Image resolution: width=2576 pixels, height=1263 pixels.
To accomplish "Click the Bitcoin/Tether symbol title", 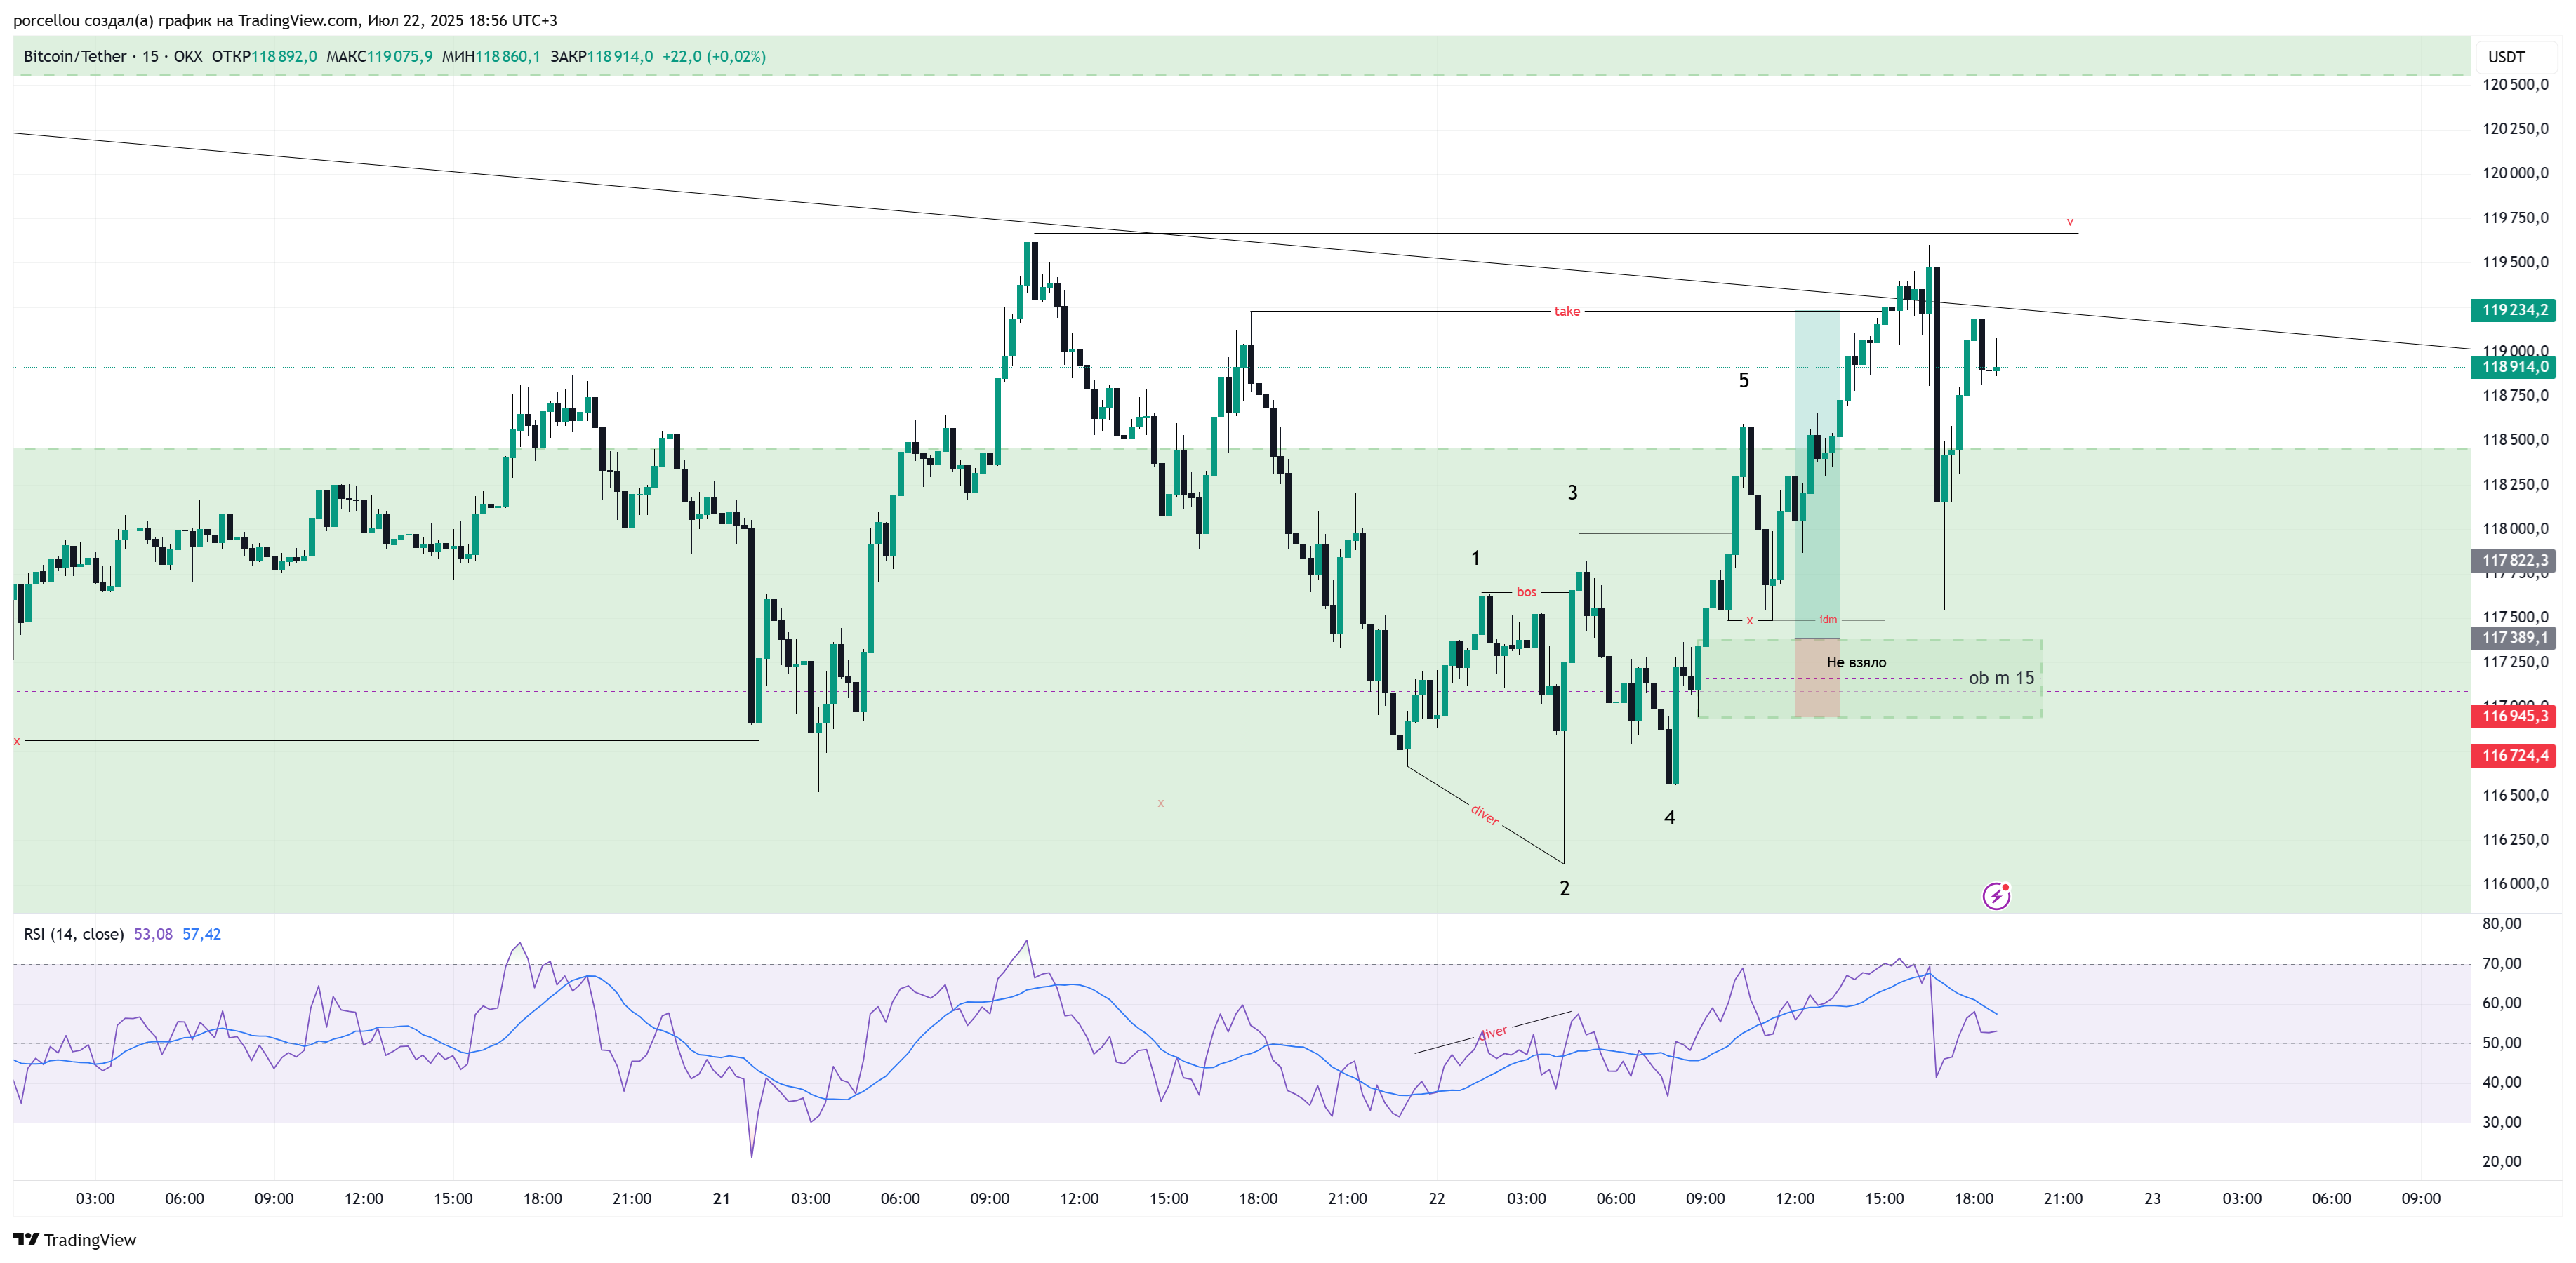I will coord(75,56).
